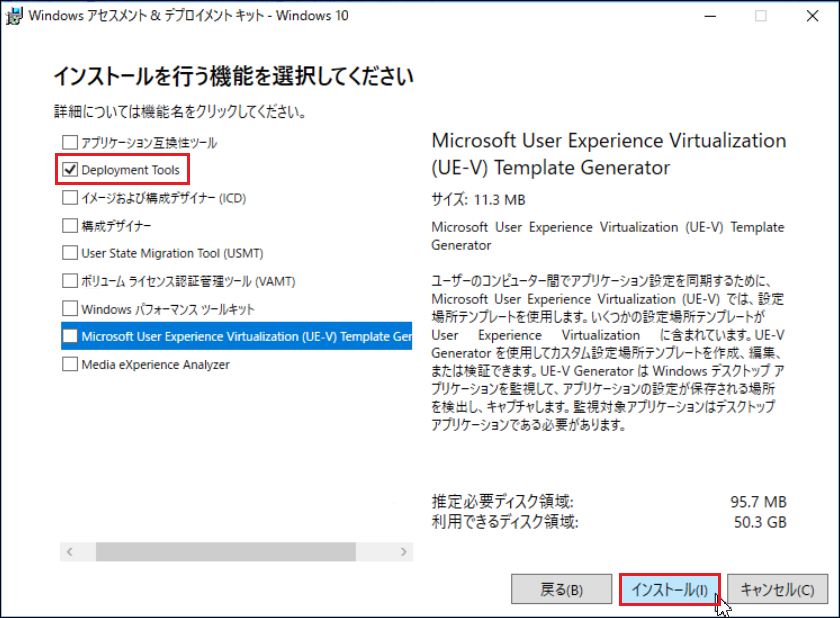Check イメージおよび構成デザイナー (ICD) checkbox
The width and height of the screenshot is (840, 618).
coord(70,198)
